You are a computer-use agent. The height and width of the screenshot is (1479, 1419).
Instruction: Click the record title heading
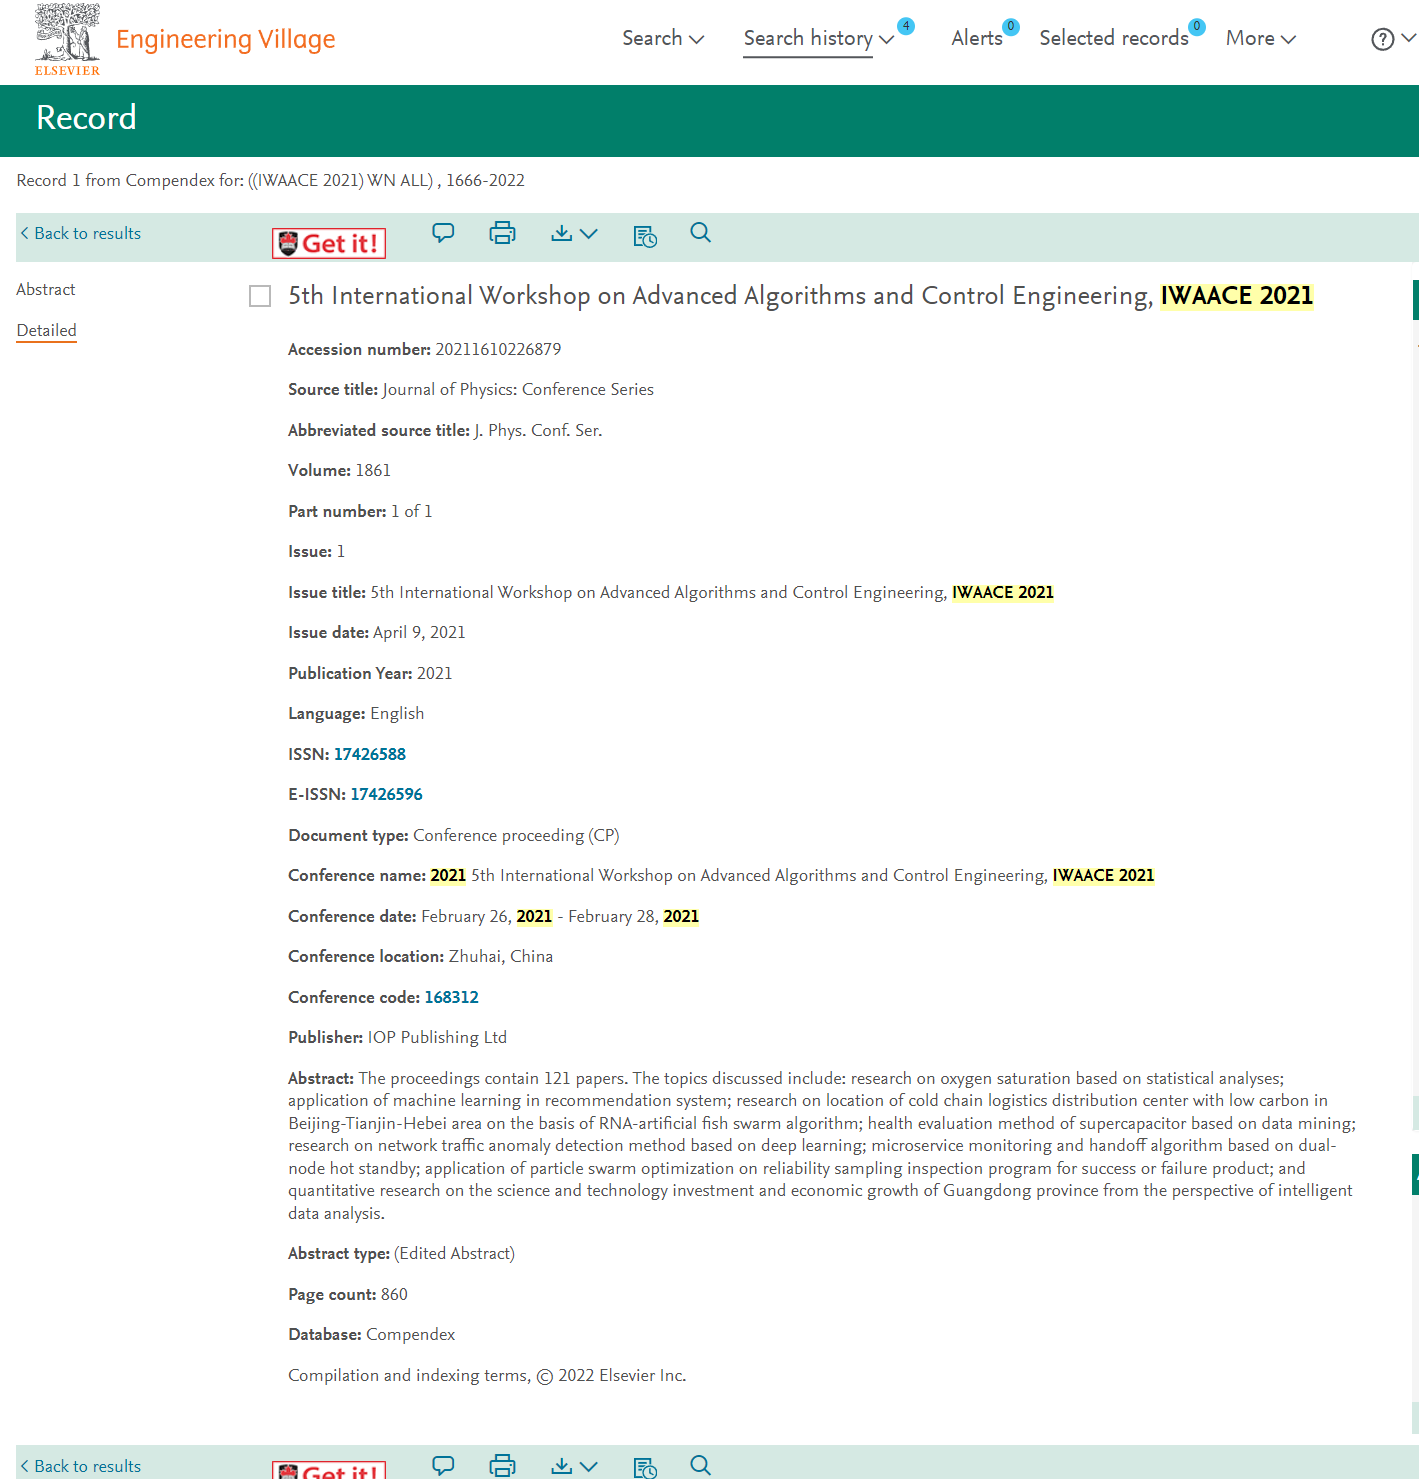tap(800, 296)
